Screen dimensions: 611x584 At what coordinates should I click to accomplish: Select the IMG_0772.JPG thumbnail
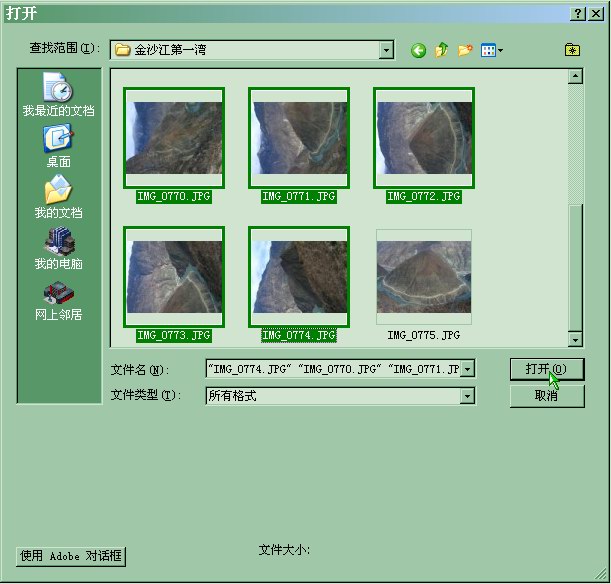tap(423, 138)
